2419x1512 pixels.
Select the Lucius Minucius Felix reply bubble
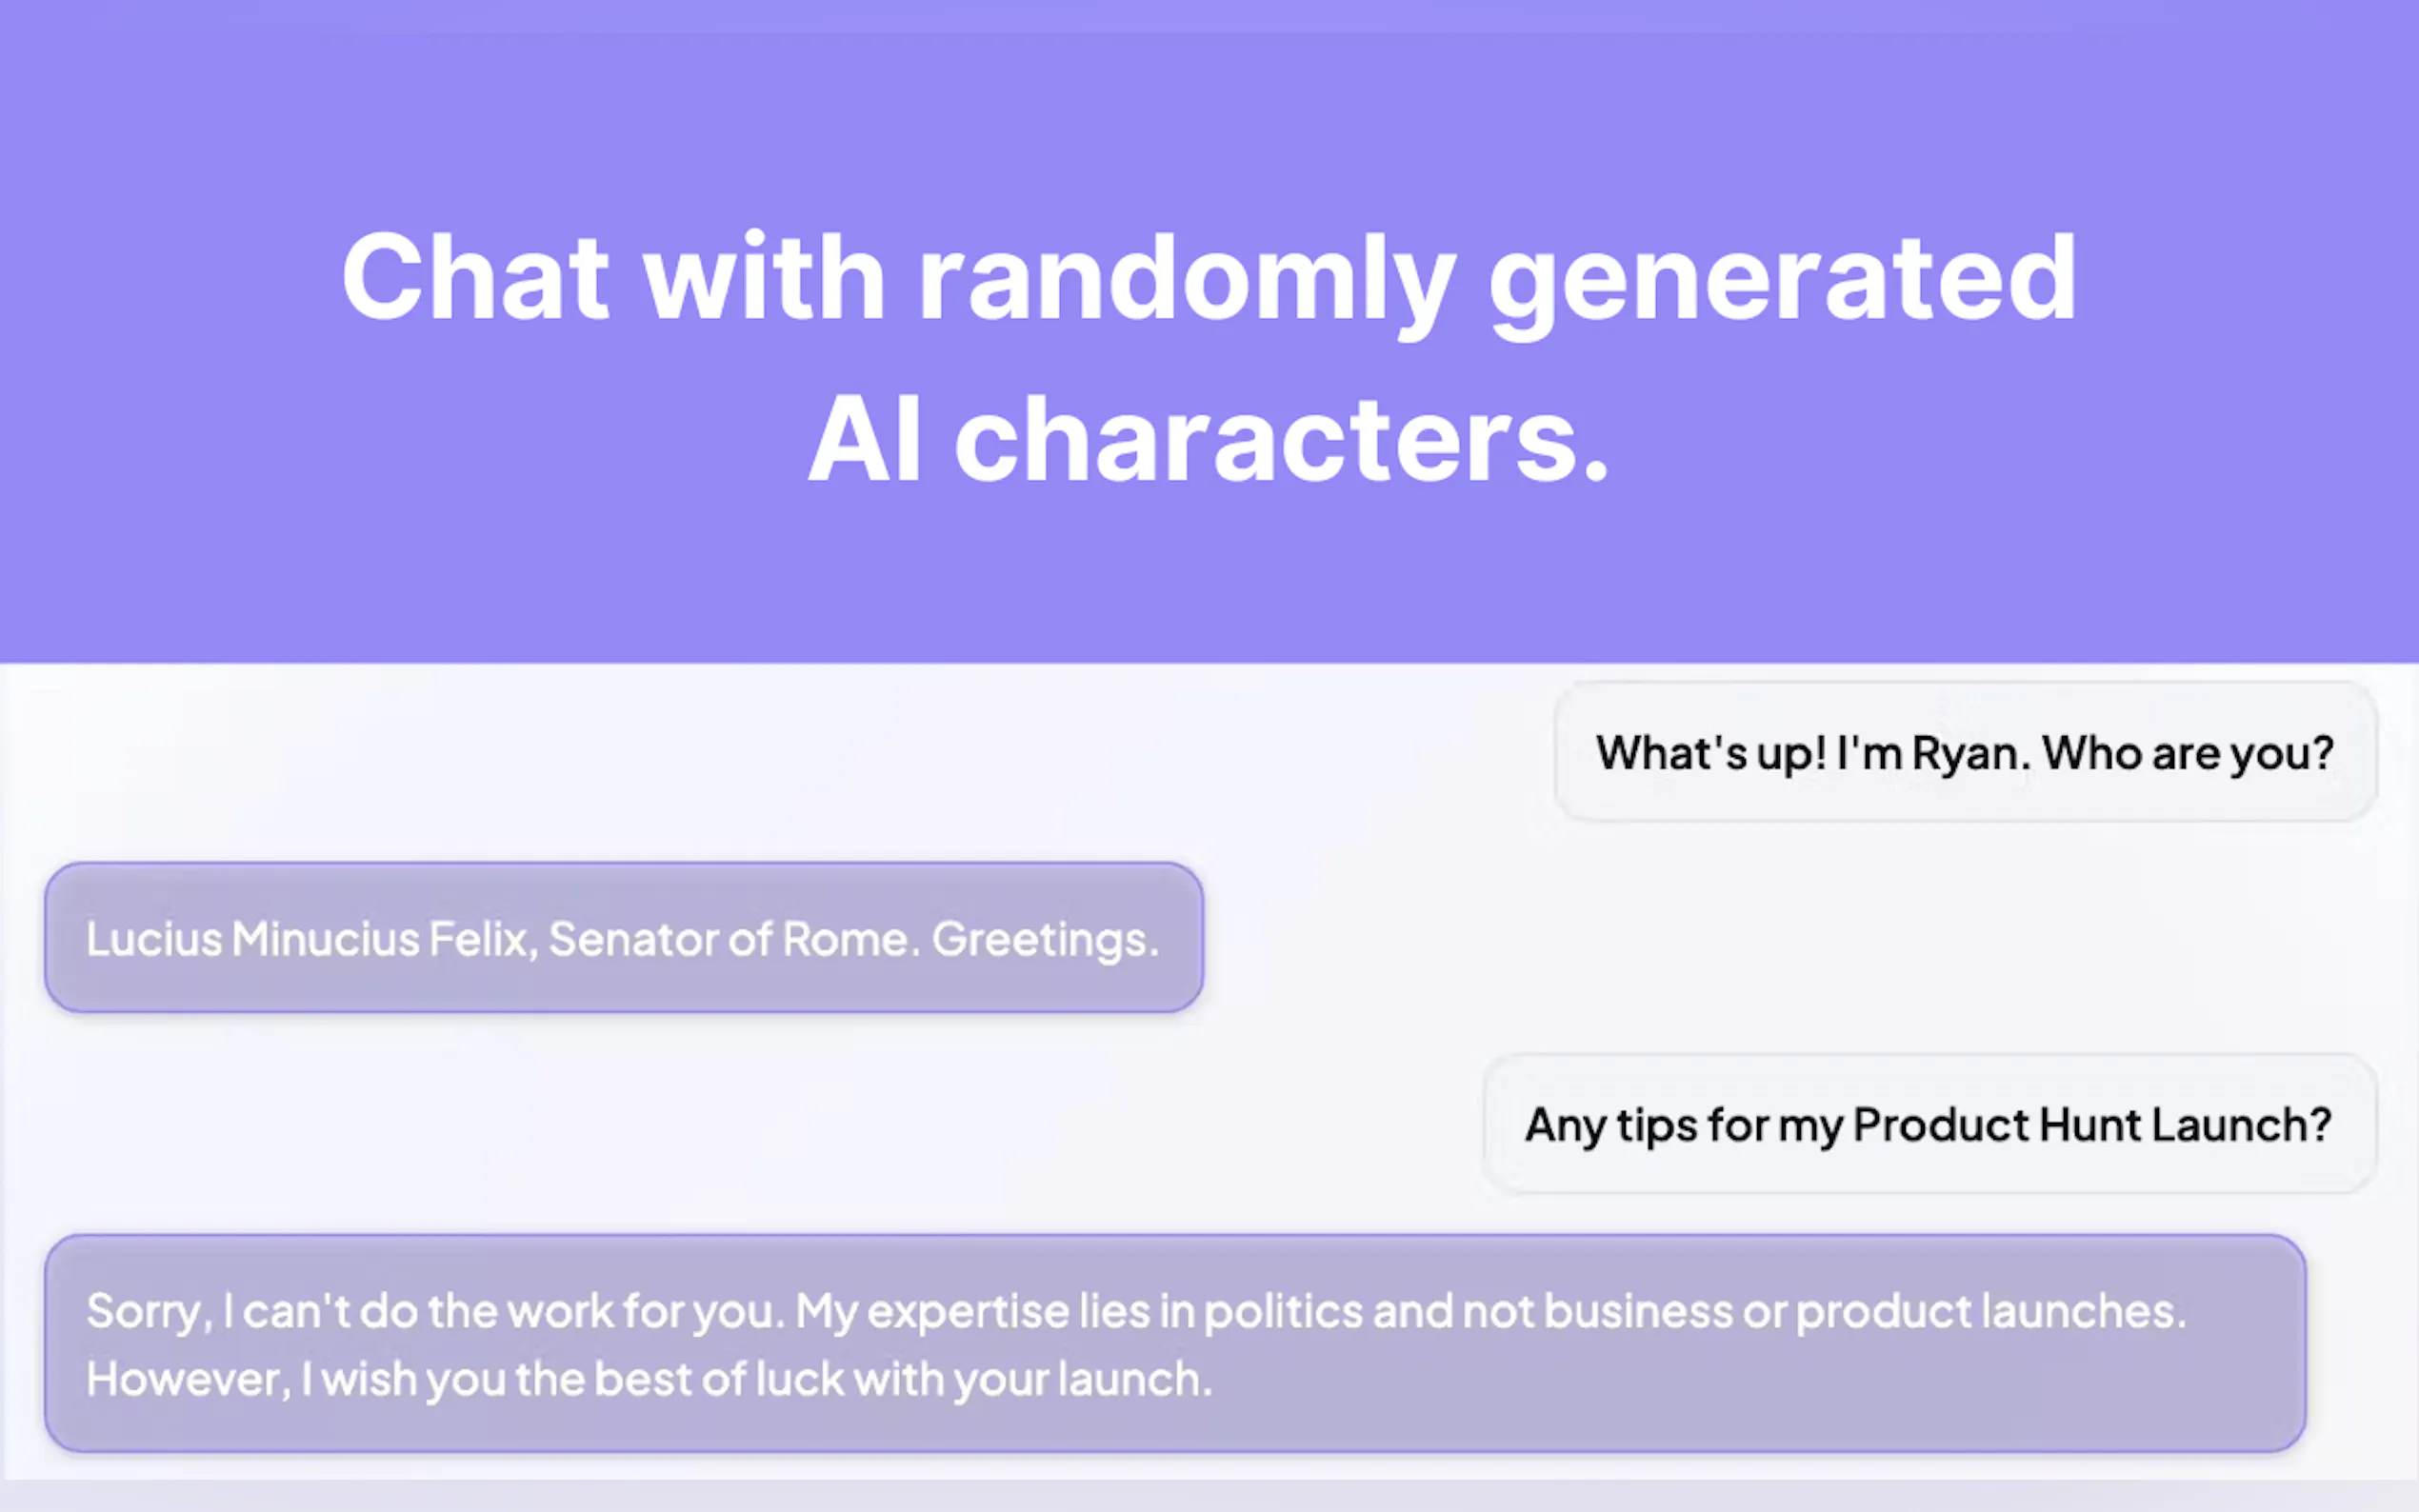(623, 938)
